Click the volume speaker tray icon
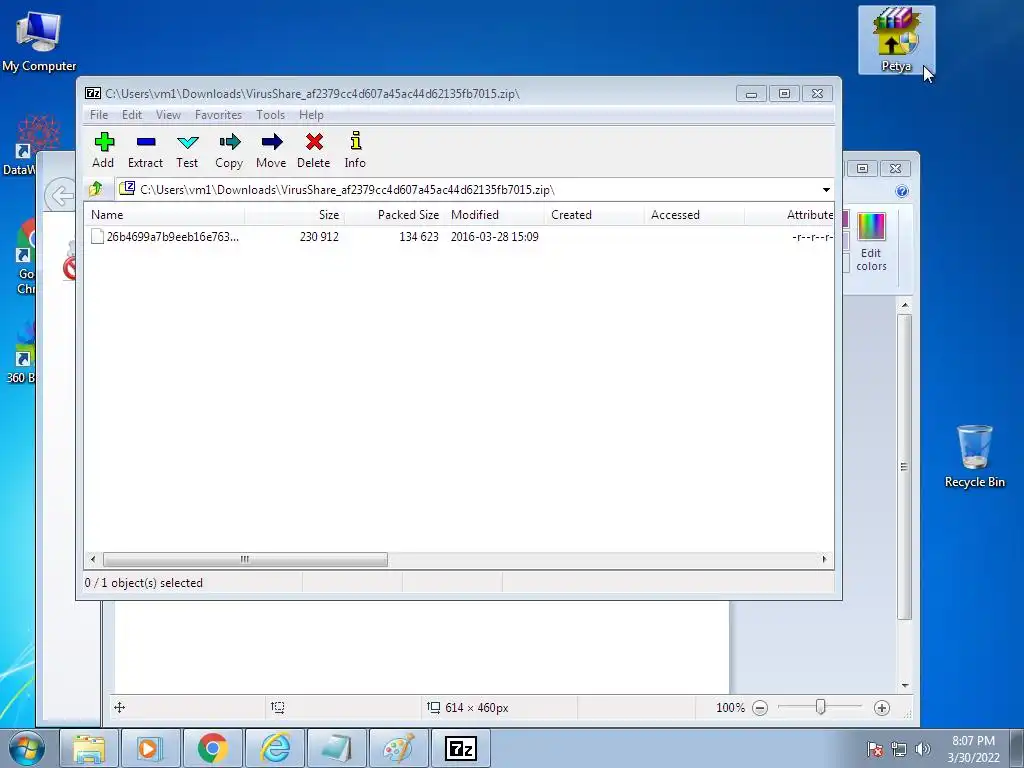The width and height of the screenshot is (1024, 768). 923,749
